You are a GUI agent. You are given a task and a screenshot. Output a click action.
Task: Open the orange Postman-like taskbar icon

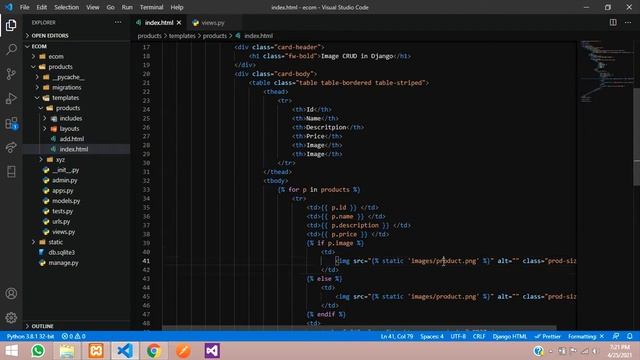[183, 351]
